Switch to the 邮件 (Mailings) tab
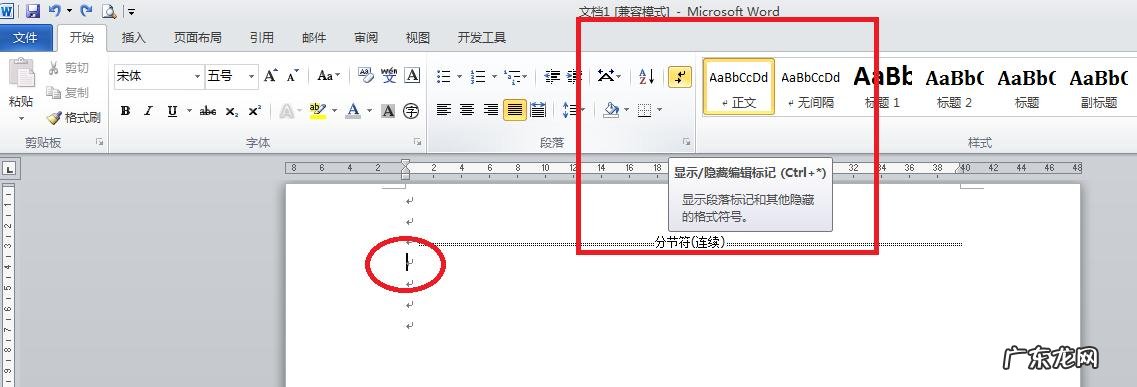 pos(314,38)
